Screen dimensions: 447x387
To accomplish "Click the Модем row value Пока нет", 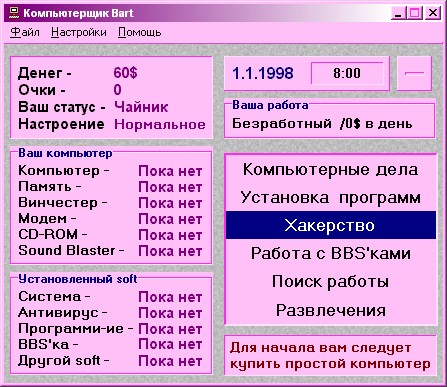I will (170, 219).
